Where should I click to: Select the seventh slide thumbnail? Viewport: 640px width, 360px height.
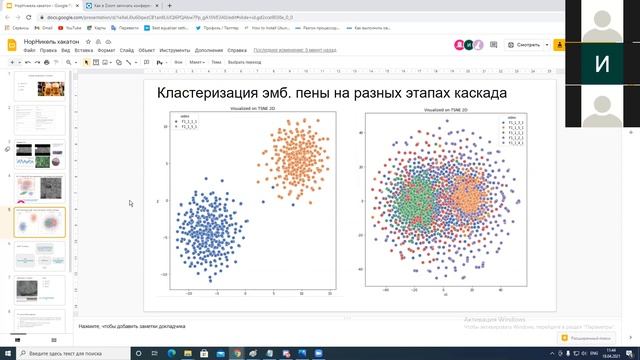[40, 290]
